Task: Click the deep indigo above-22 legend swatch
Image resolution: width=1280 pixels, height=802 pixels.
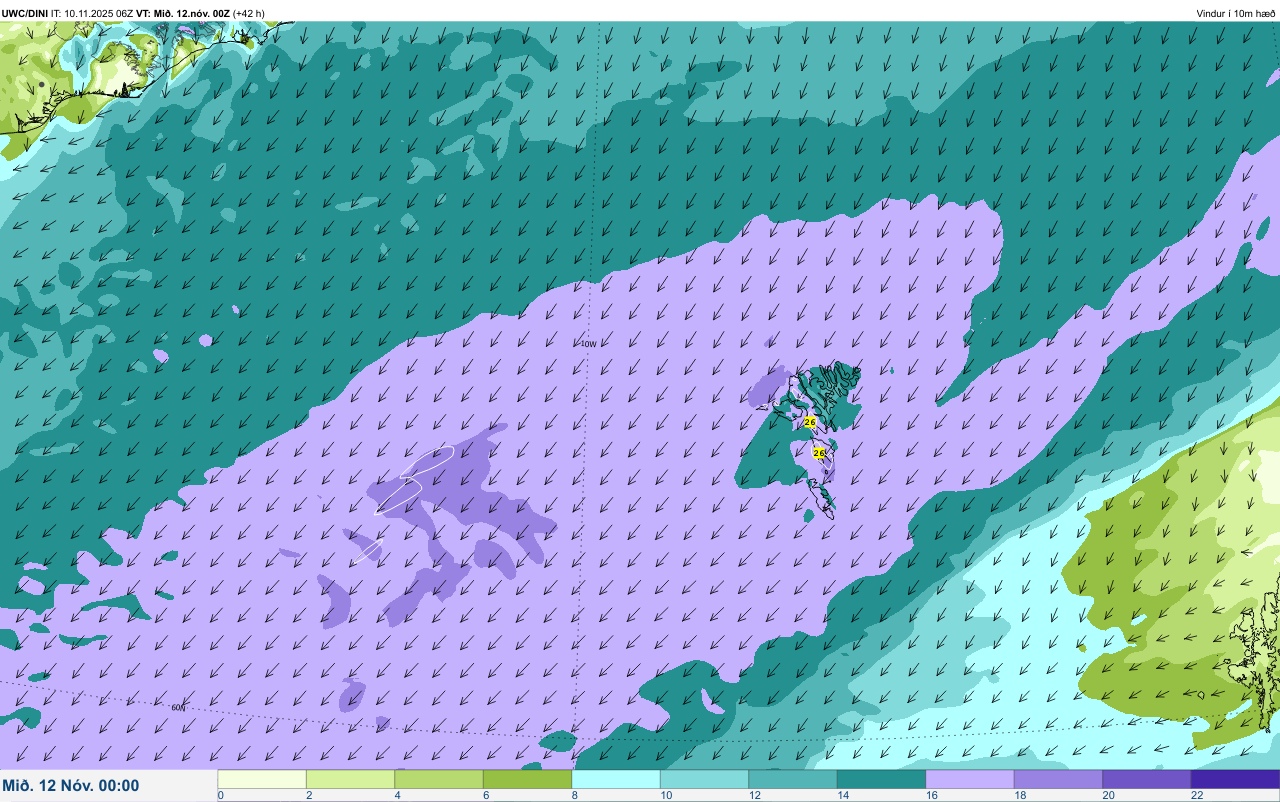Action: (1235, 779)
